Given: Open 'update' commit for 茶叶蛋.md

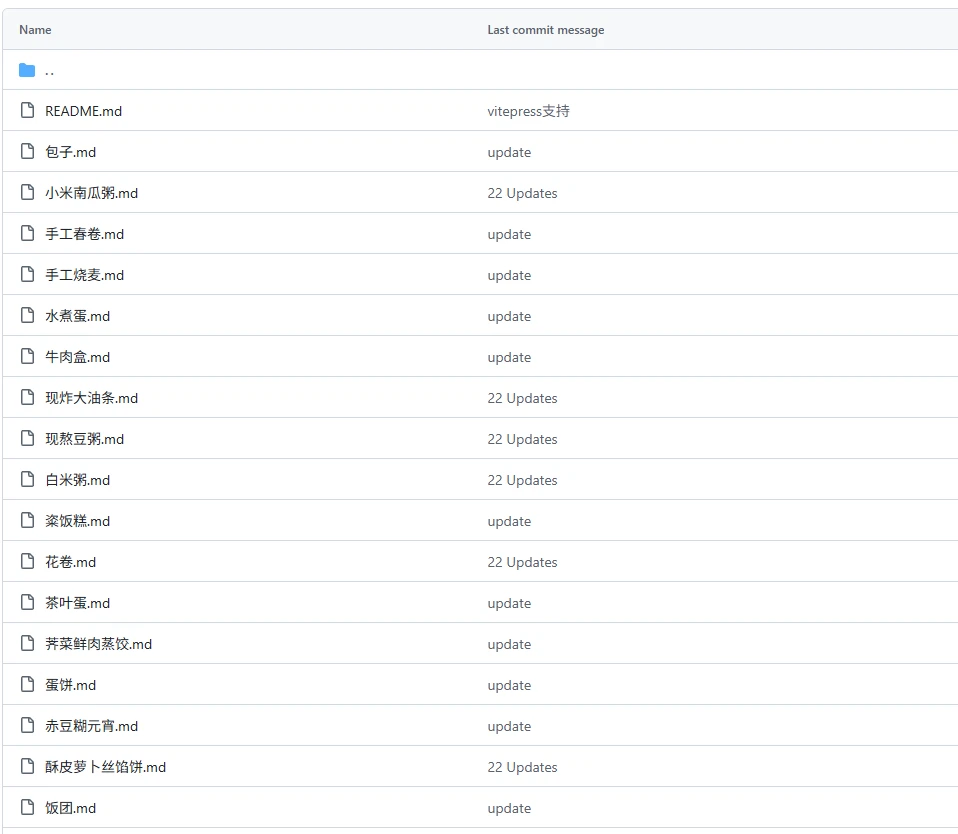Looking at the screenshot, I should (x=509, y=603).
